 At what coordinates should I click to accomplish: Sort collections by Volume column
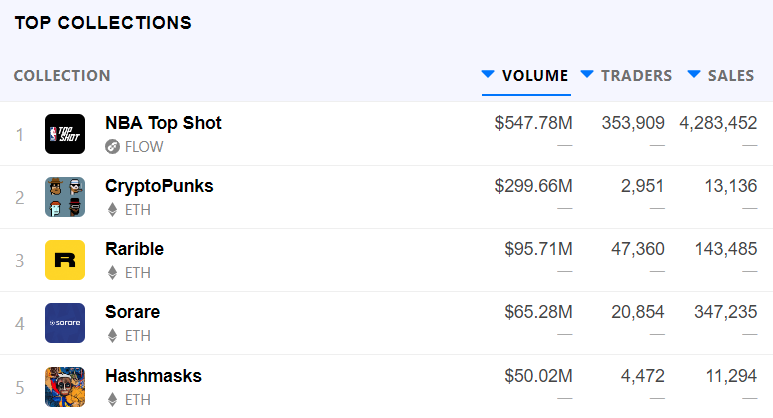(x=526, y=76)
